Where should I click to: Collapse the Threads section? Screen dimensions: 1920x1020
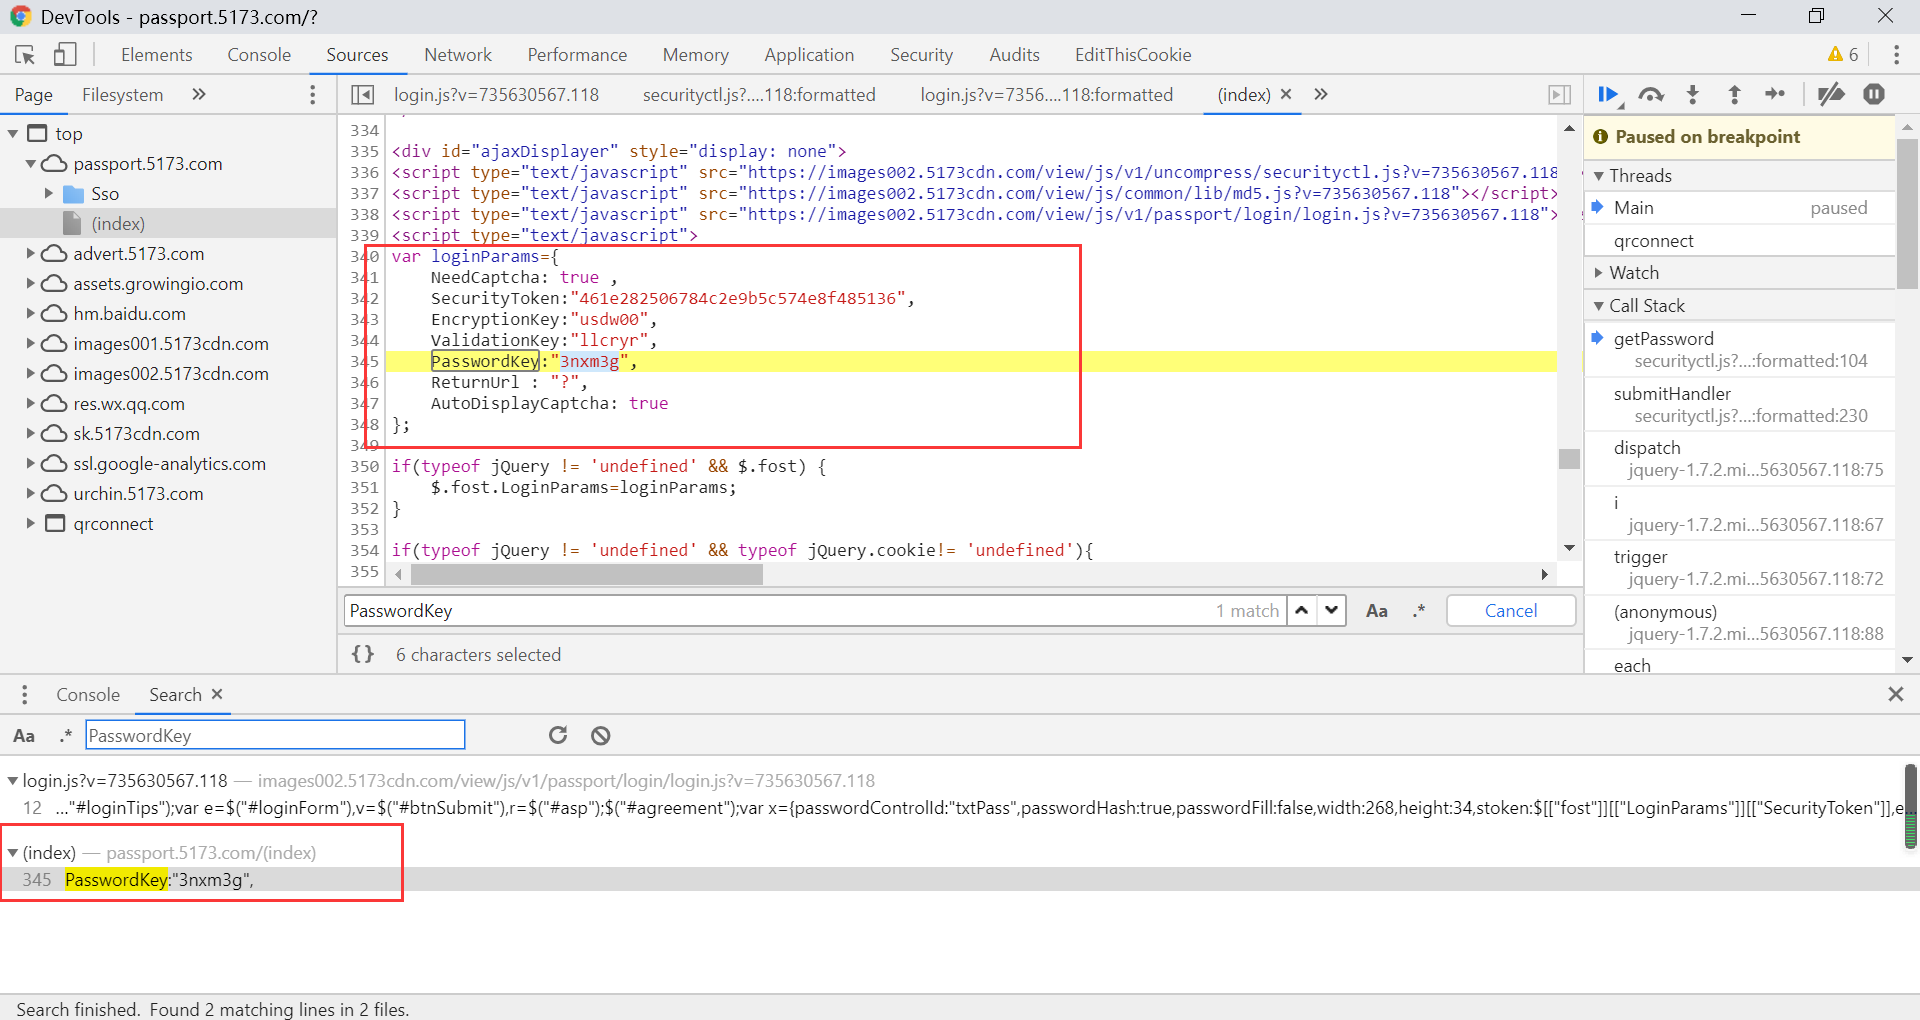coord(1599,176)
